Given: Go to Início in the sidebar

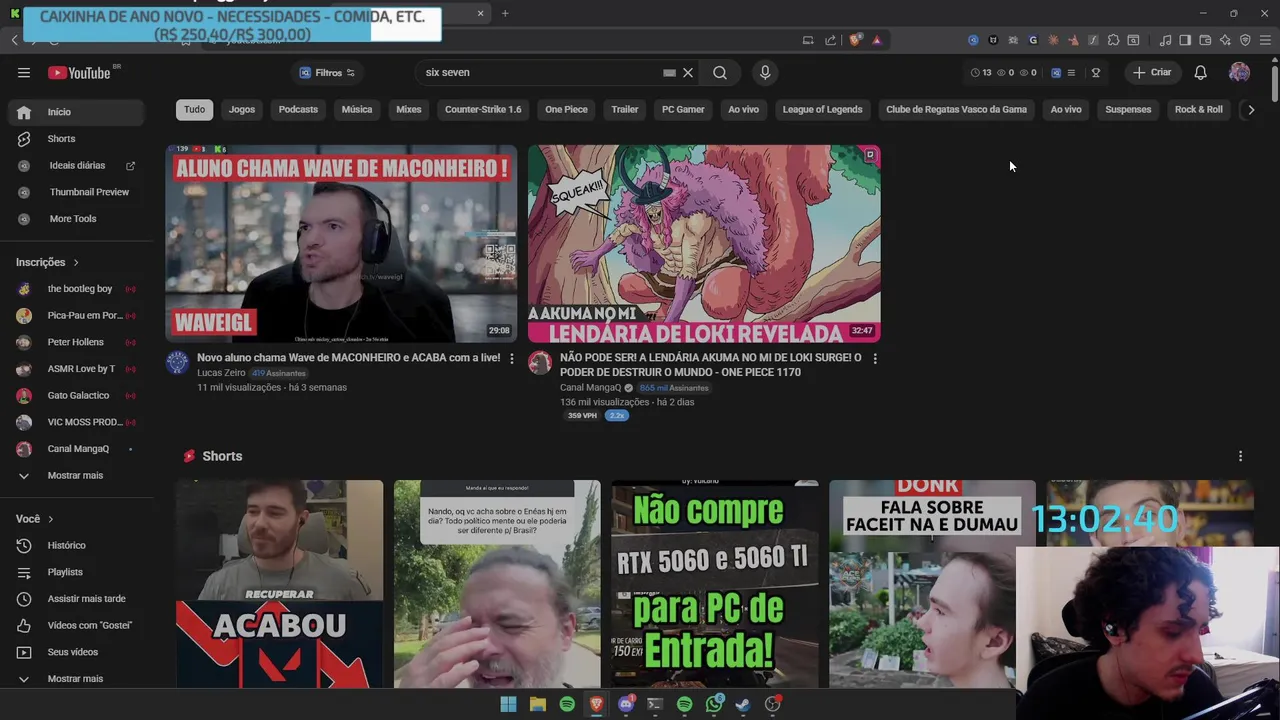Looking at the screenshot, I should [75, 112].
